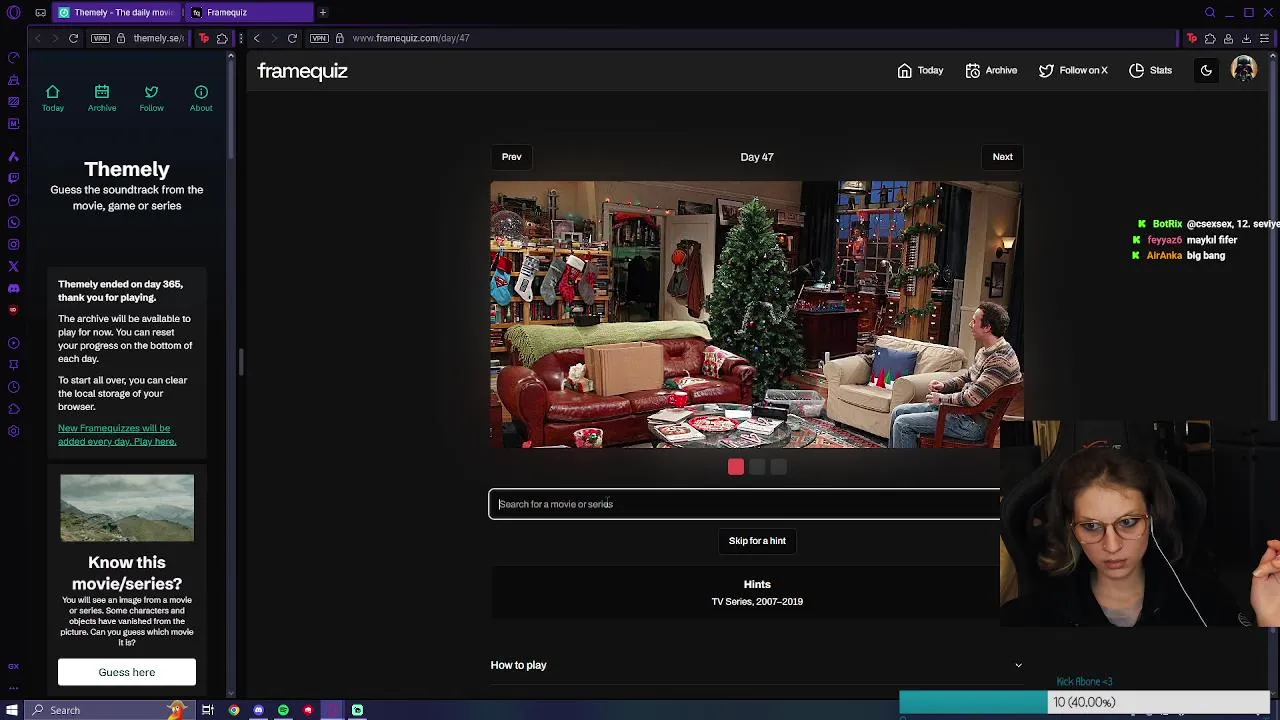Follow the New Framequizzes play here link
The image size is (1280, 720).
[x=116, y=435]
